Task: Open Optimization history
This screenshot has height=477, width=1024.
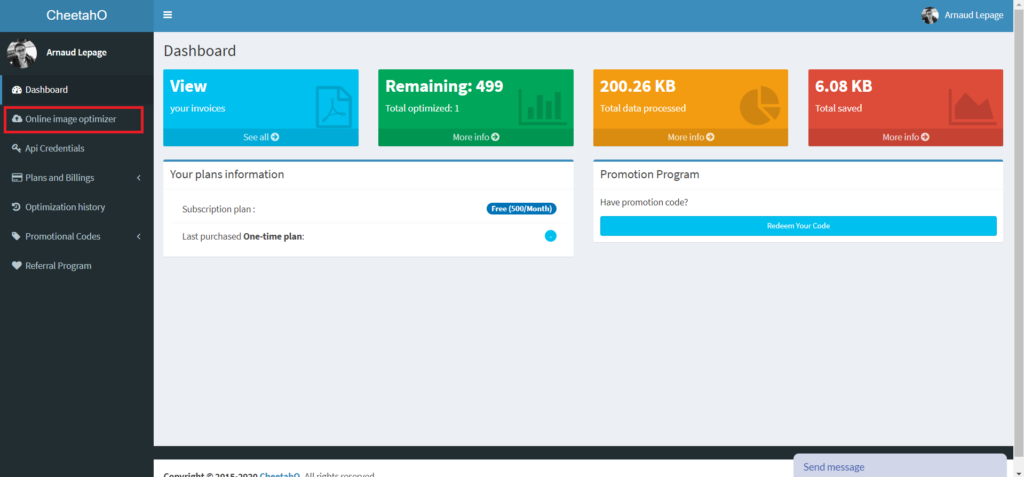Action: coord(77,207)
